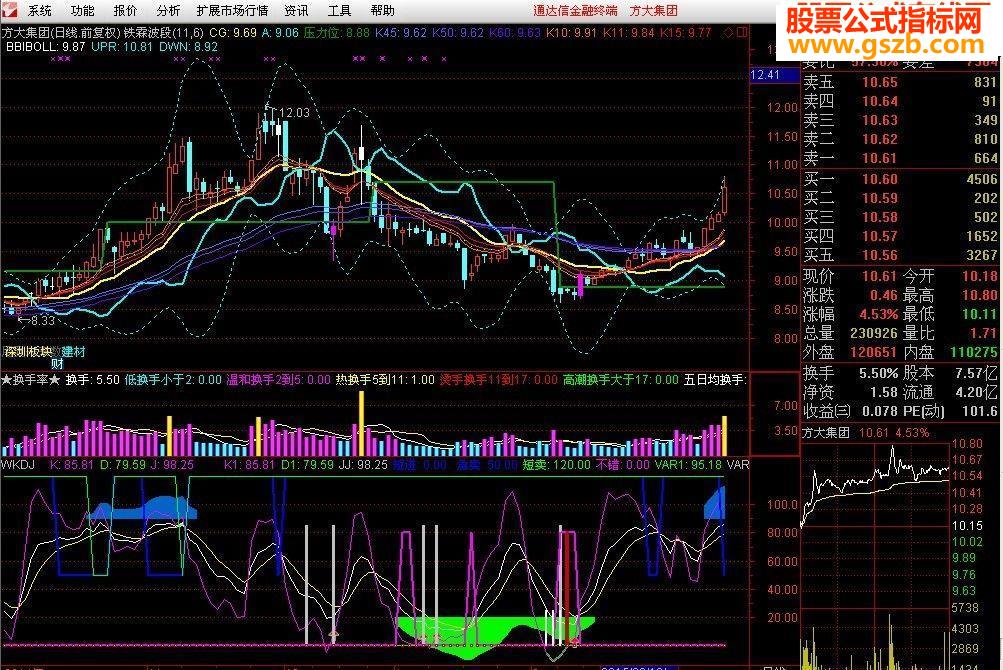Click the 深圳板块 sector tag
Viewport: 1003px width, 670px height.
(x=28, y=351)
